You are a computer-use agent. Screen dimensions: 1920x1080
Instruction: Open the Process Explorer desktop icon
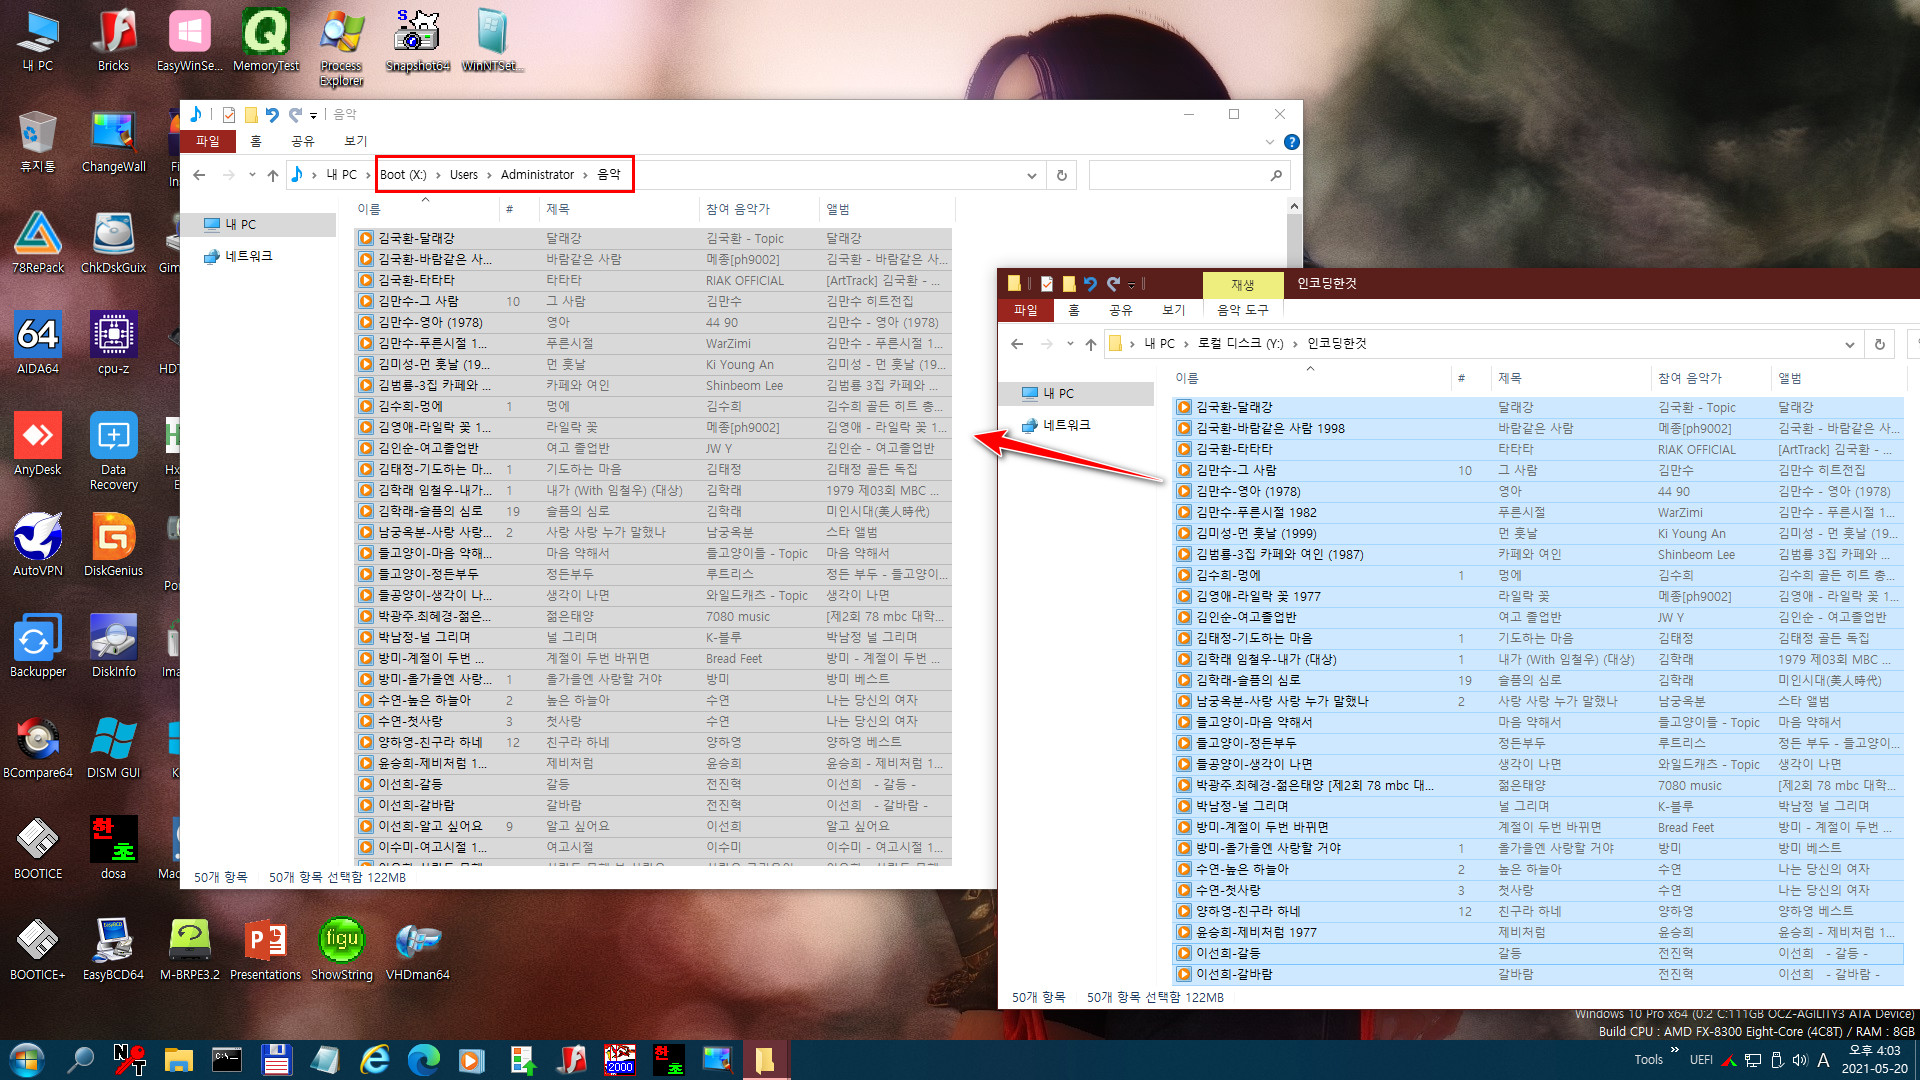tap(341, 47)
